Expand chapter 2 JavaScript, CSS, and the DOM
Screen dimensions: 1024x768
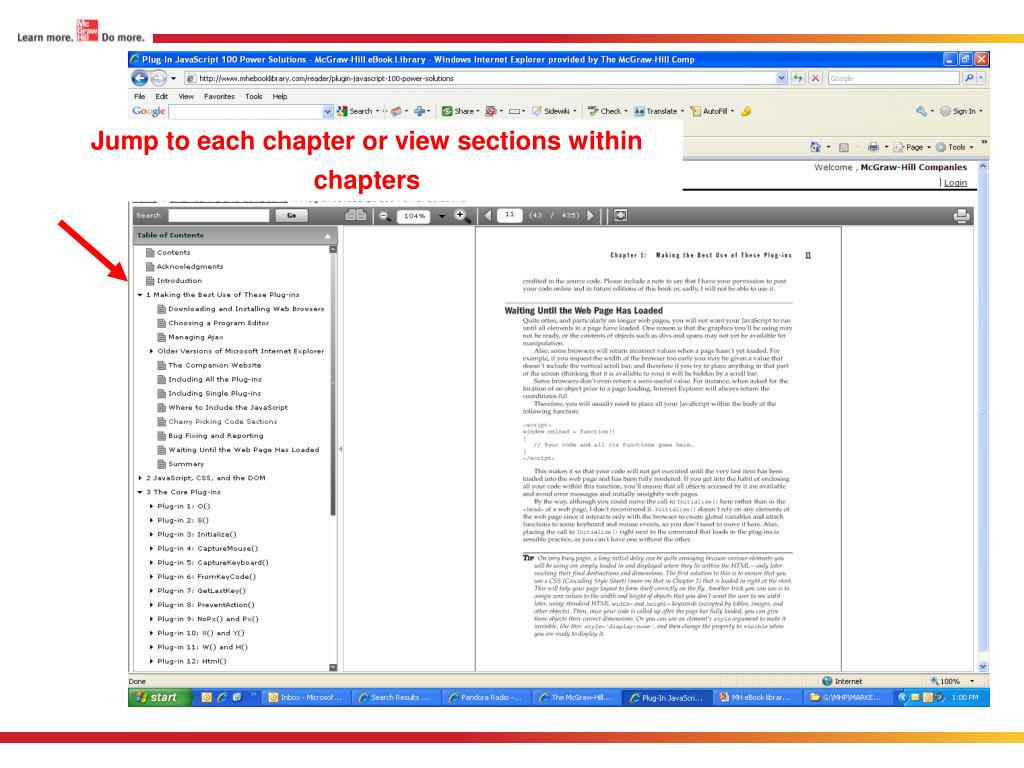140,478
